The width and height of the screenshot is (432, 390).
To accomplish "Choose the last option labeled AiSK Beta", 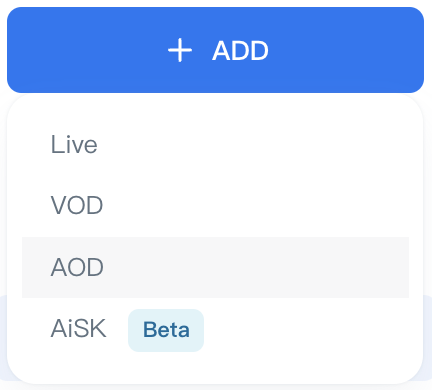I will (x=215, y=329).
